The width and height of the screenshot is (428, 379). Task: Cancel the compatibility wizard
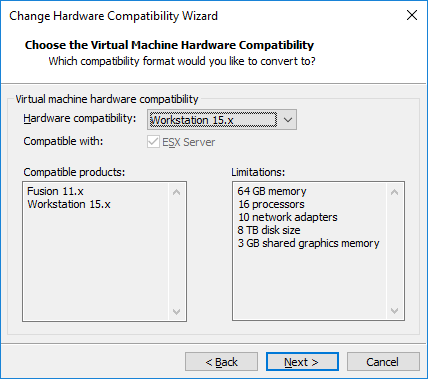(383, 362)
